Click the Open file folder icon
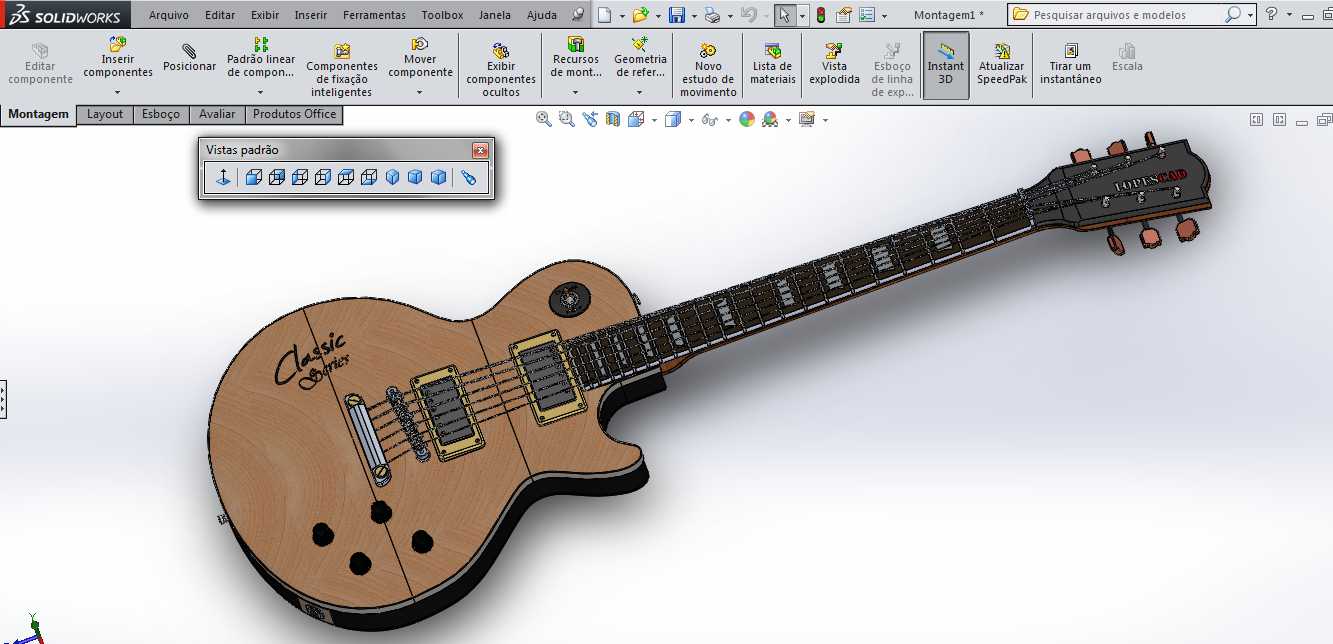The height and width of the screenshot is (644, 1333). point(640,15)
